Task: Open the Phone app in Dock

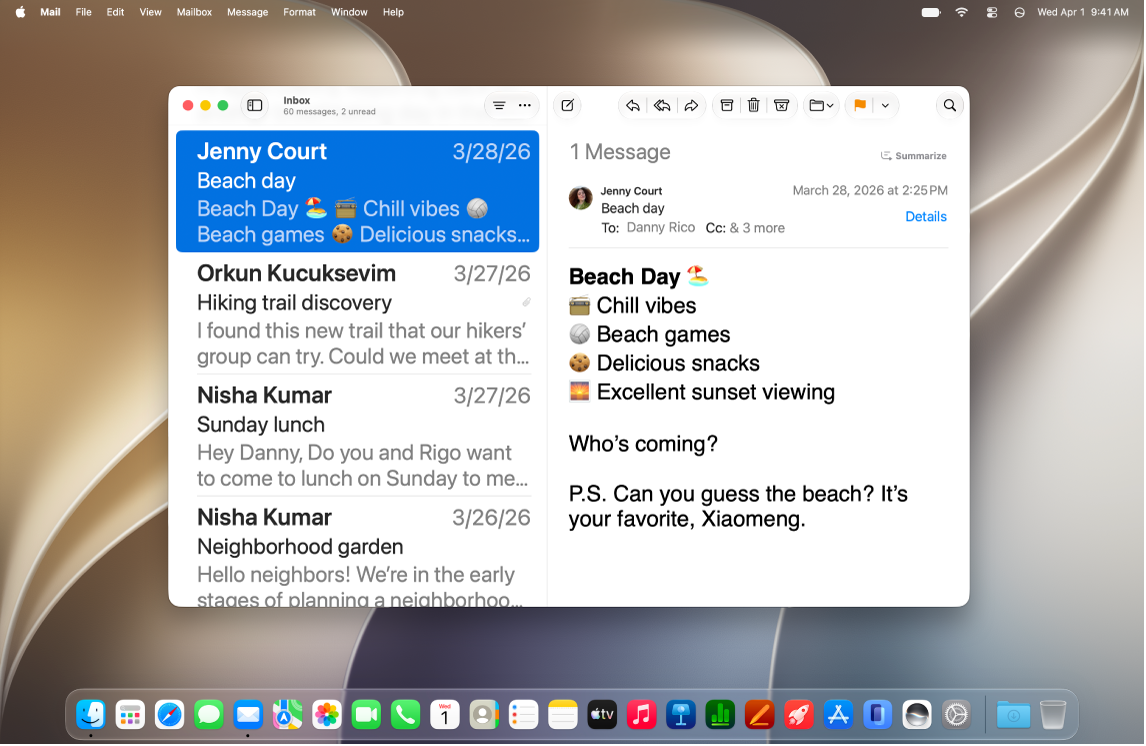Action: (x=406, y=715)
